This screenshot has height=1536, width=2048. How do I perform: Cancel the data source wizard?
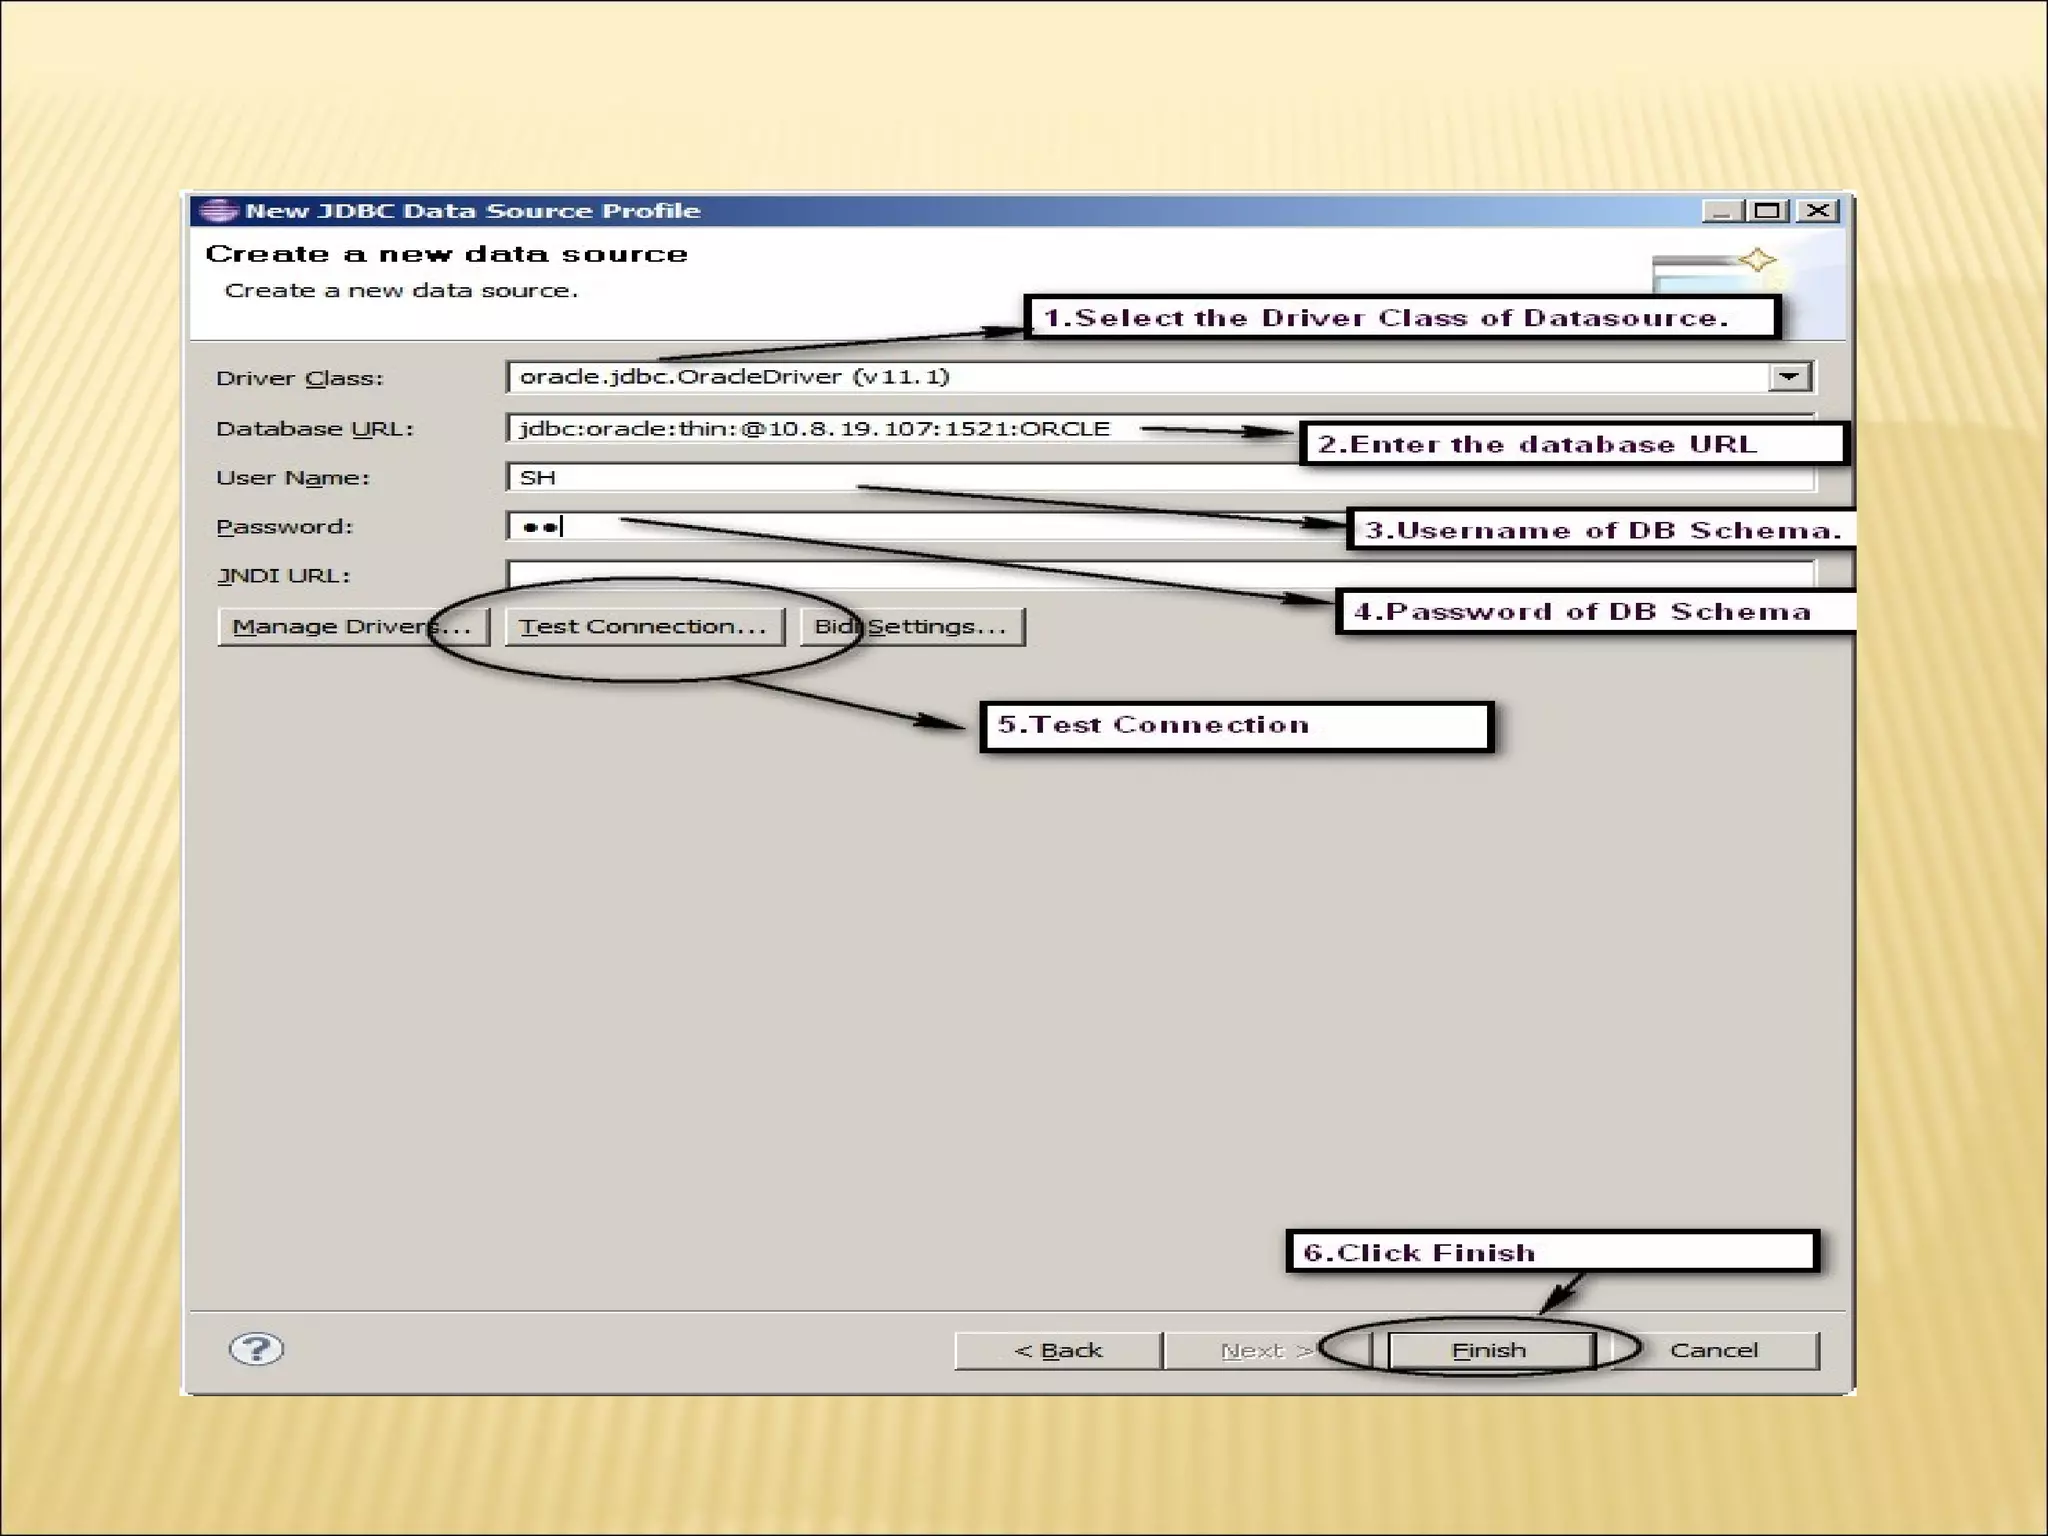coord(1713,1351)
